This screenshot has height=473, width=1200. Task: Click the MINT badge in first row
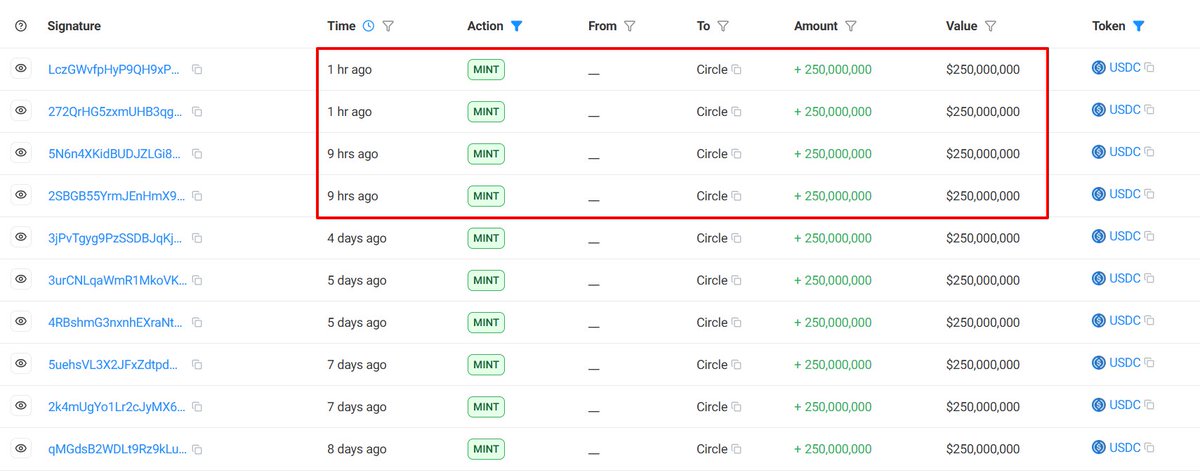(486, 70)
